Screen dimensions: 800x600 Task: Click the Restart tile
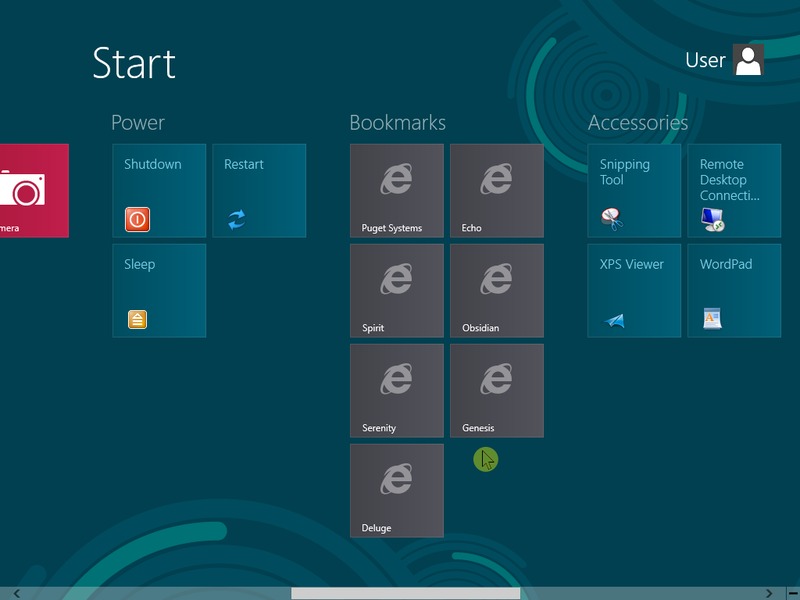pos(259,190)
